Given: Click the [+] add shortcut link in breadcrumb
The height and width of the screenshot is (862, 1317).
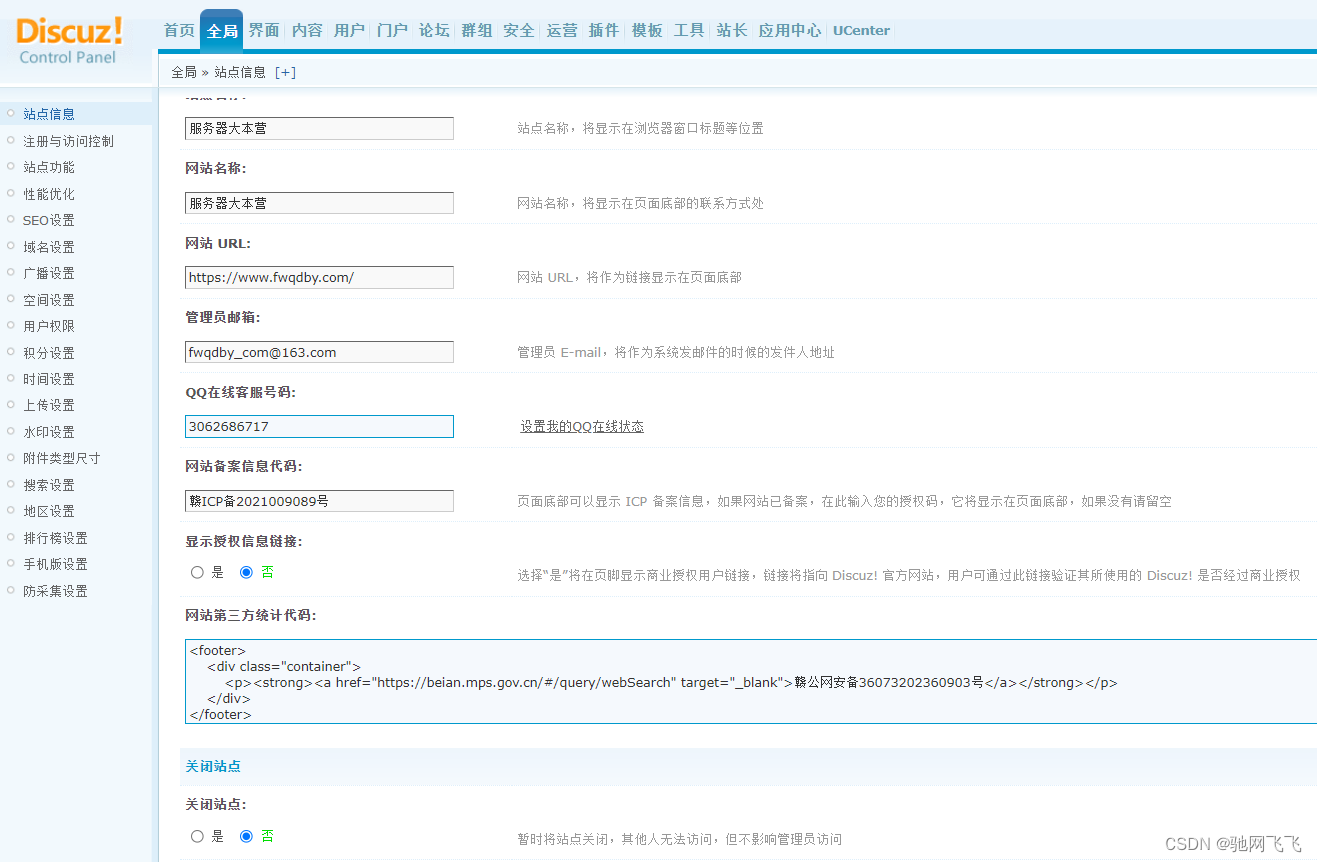Looking at the screenshot, I should point(285,72).
